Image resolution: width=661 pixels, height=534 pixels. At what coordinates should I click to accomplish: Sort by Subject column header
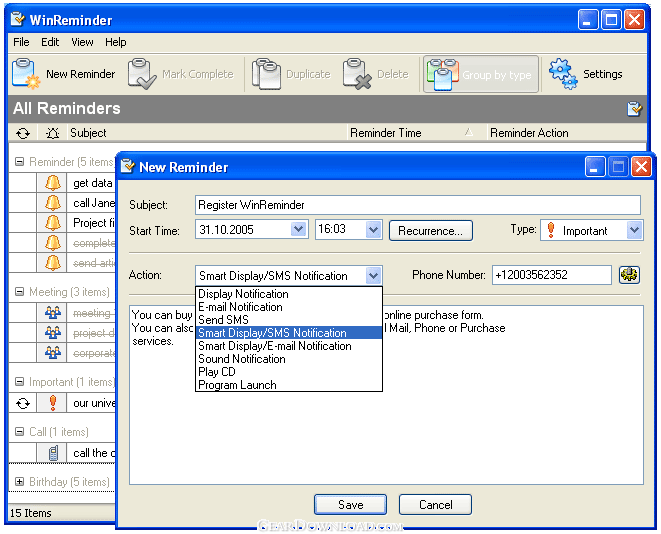pyautogui.click(x=207, y=133)
